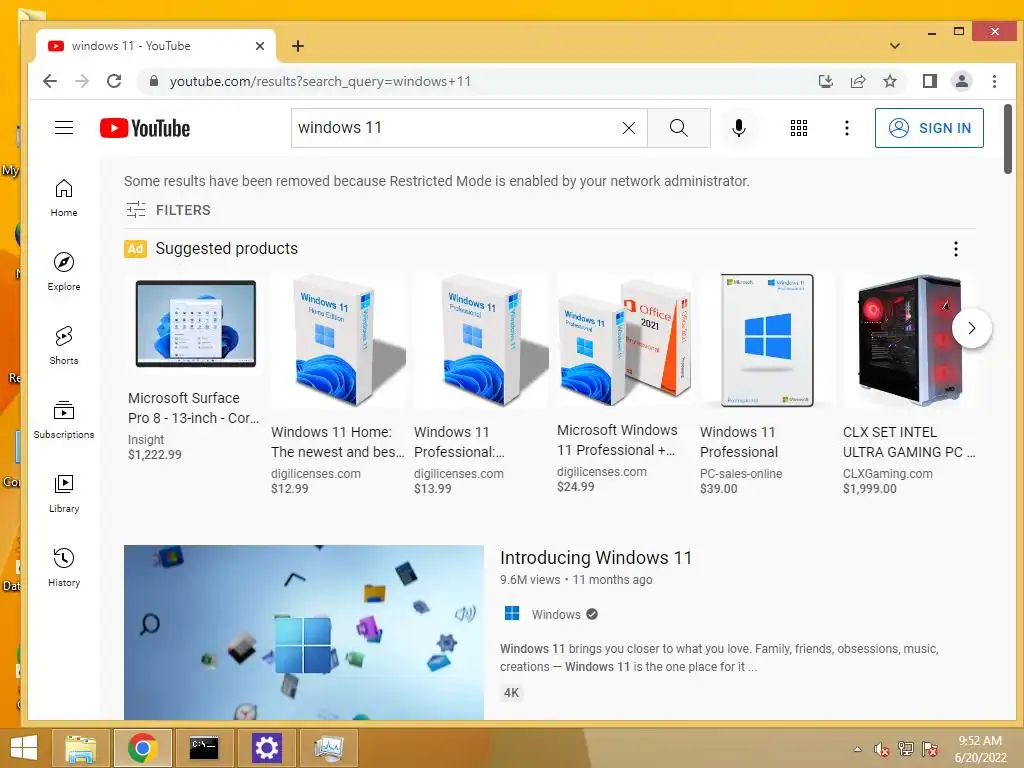Screen dimensions: 1024x768
Task: Open Chrome profile avatar
Action: pos(961,81)
